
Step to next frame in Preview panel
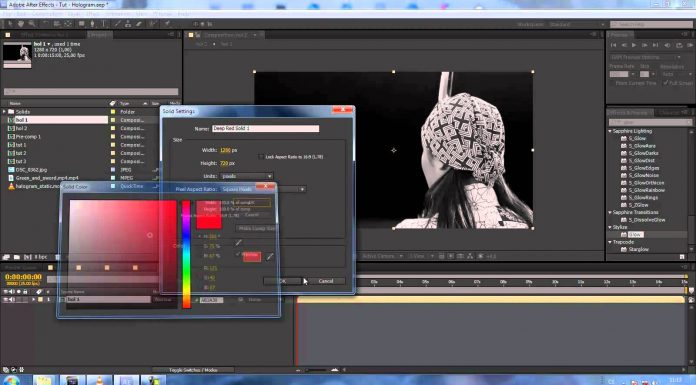tap(645, 45)
